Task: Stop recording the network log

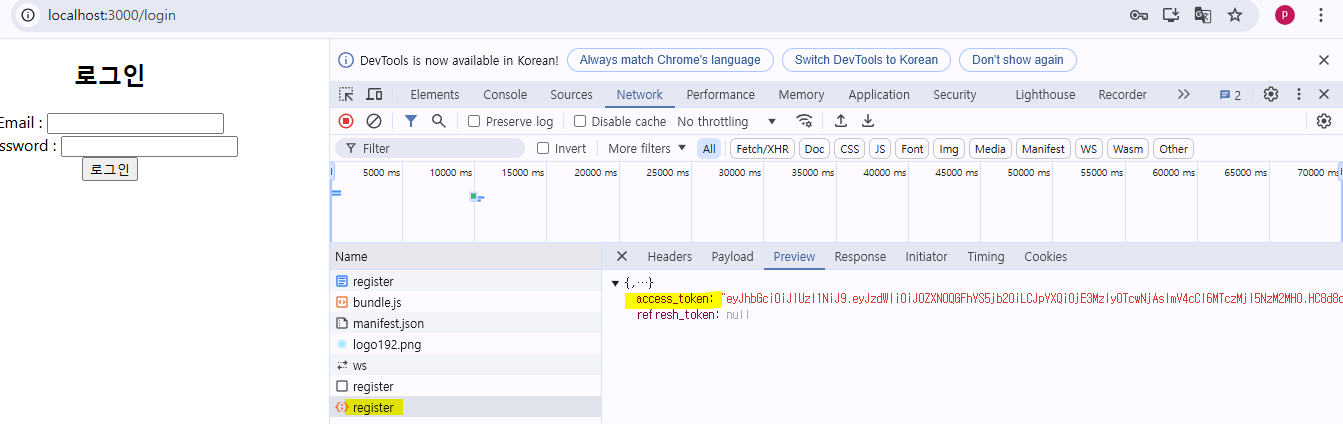Action: (x=346, y=121)
